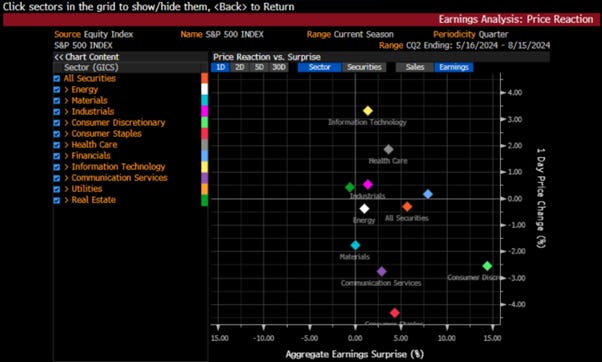Toggle the Utilities sector checkbox
The width and height of the screenshot is (602, 362).
tap(57, 189)
